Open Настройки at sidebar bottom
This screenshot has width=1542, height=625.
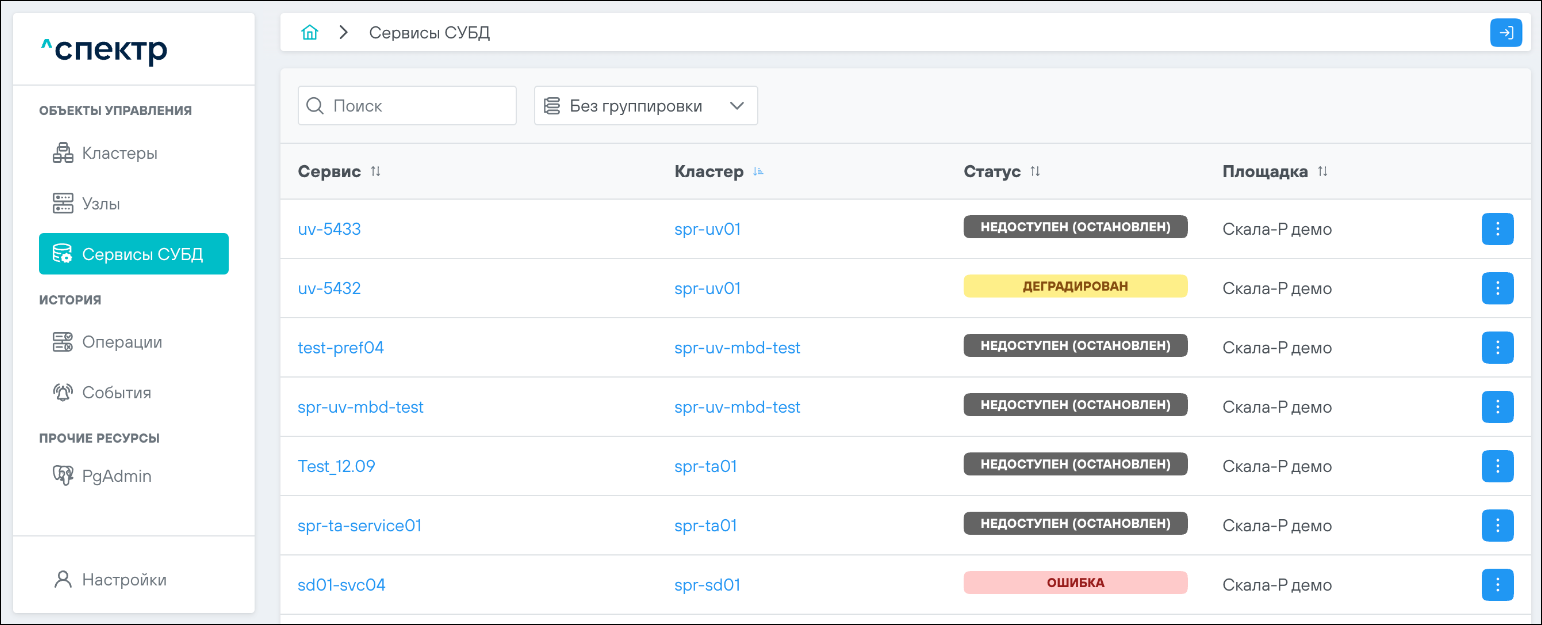point(123,580)
